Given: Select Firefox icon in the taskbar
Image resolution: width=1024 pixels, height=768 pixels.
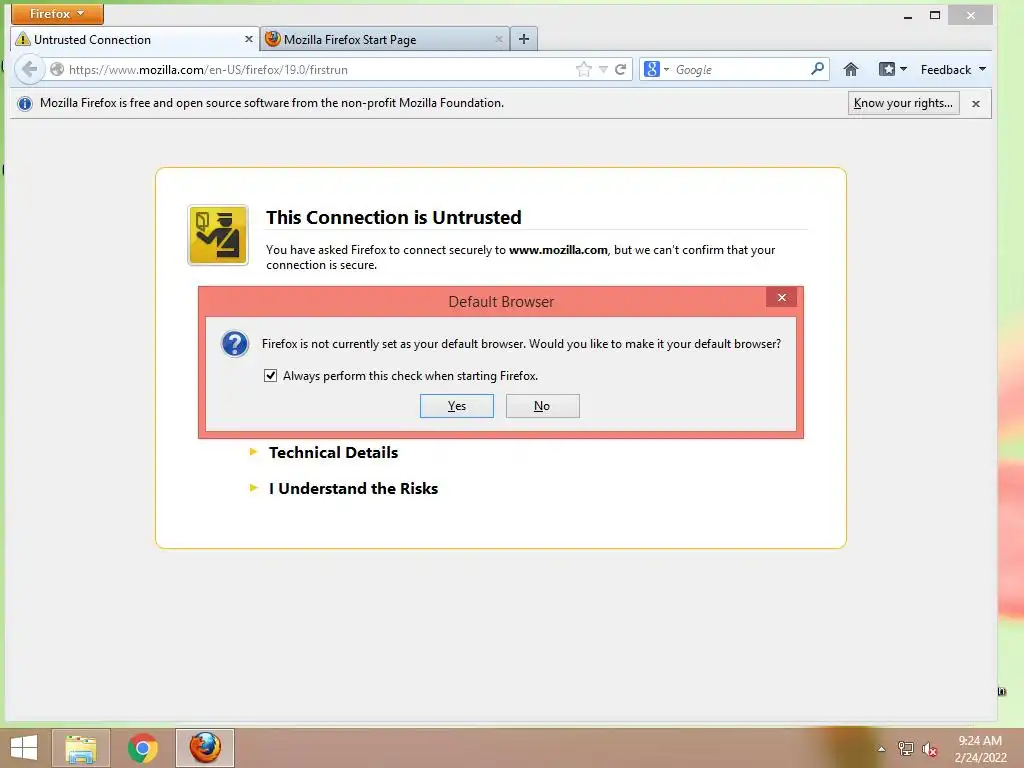Looking at the screenshot, I should click(x=204, y=748).
